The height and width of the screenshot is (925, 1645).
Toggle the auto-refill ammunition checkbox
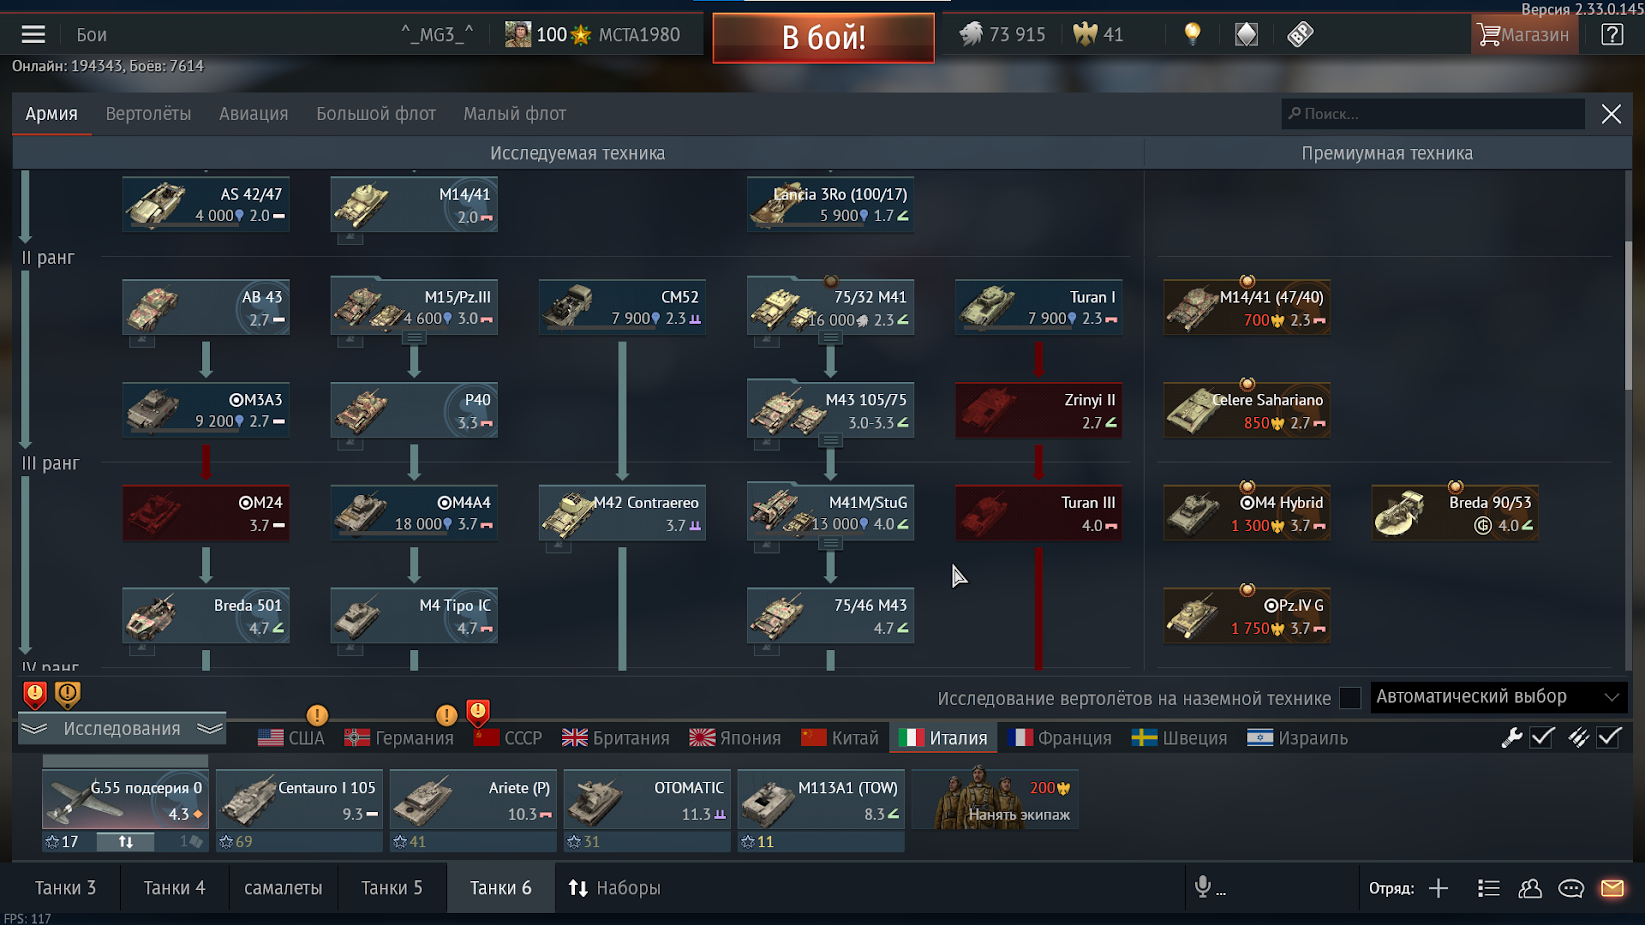coord(1609,737)
